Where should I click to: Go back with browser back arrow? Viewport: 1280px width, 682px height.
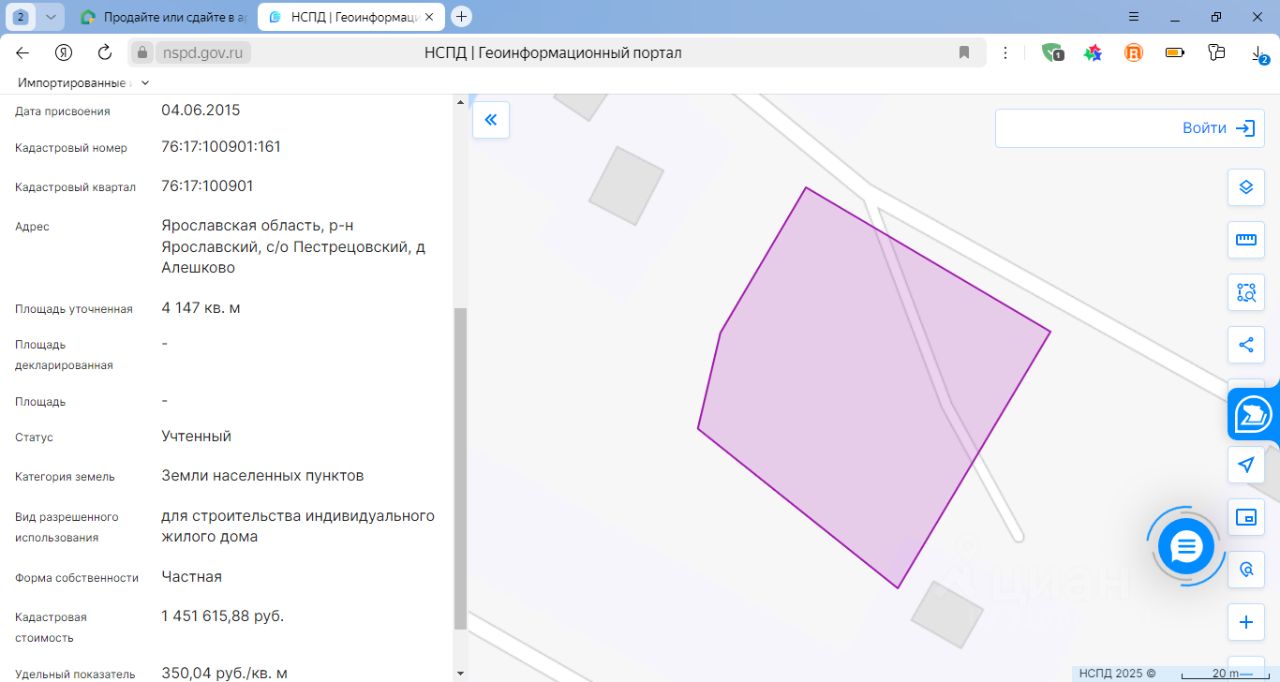(x=23, y=53)
